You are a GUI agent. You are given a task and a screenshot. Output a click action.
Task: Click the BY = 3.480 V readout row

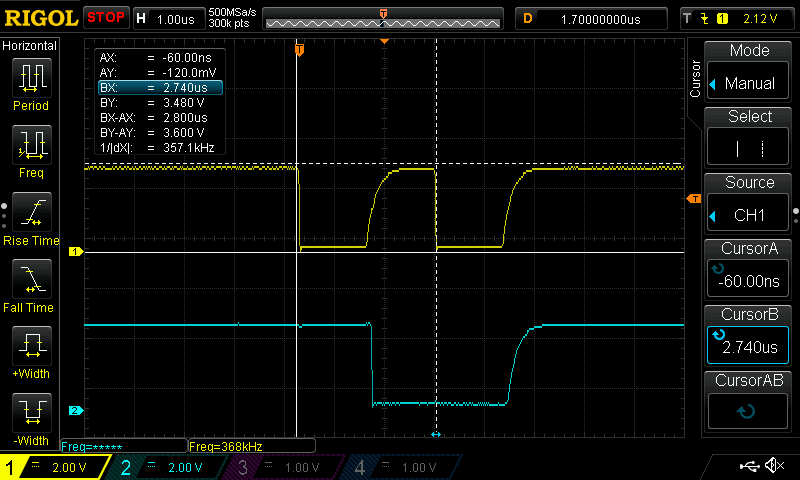tap(160, 103)
